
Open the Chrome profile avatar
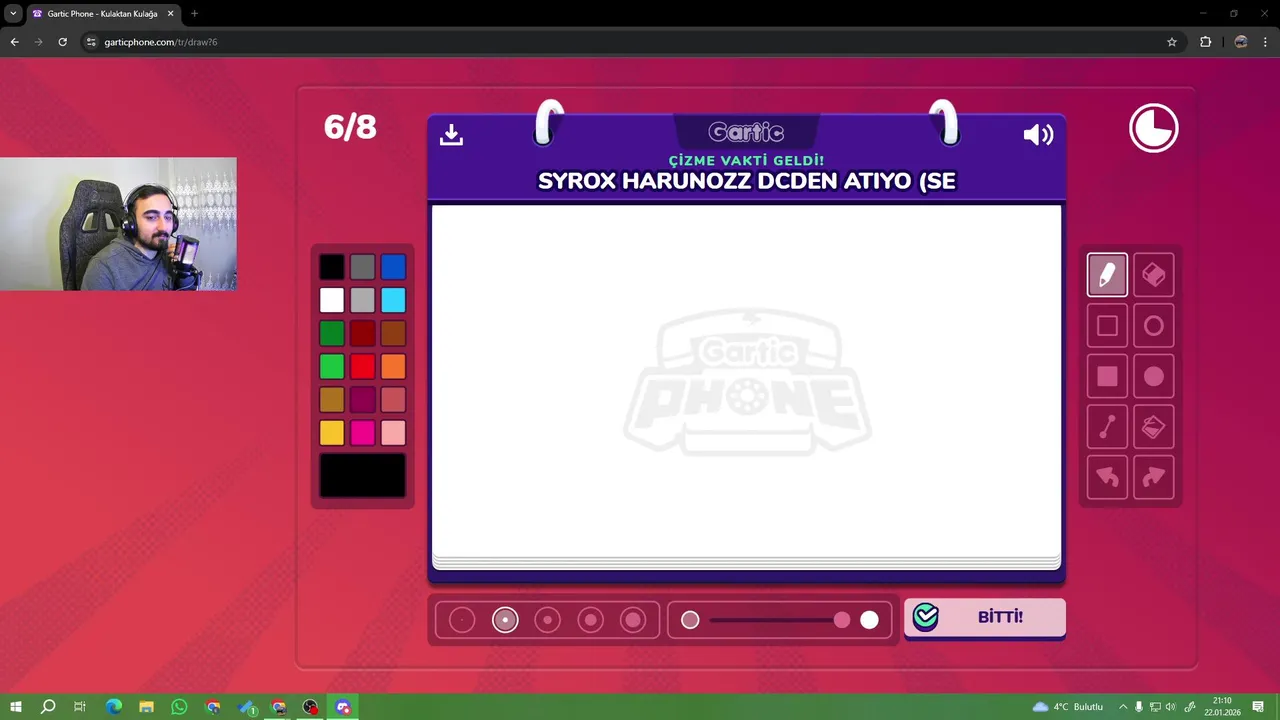(x=1241, y=42)
